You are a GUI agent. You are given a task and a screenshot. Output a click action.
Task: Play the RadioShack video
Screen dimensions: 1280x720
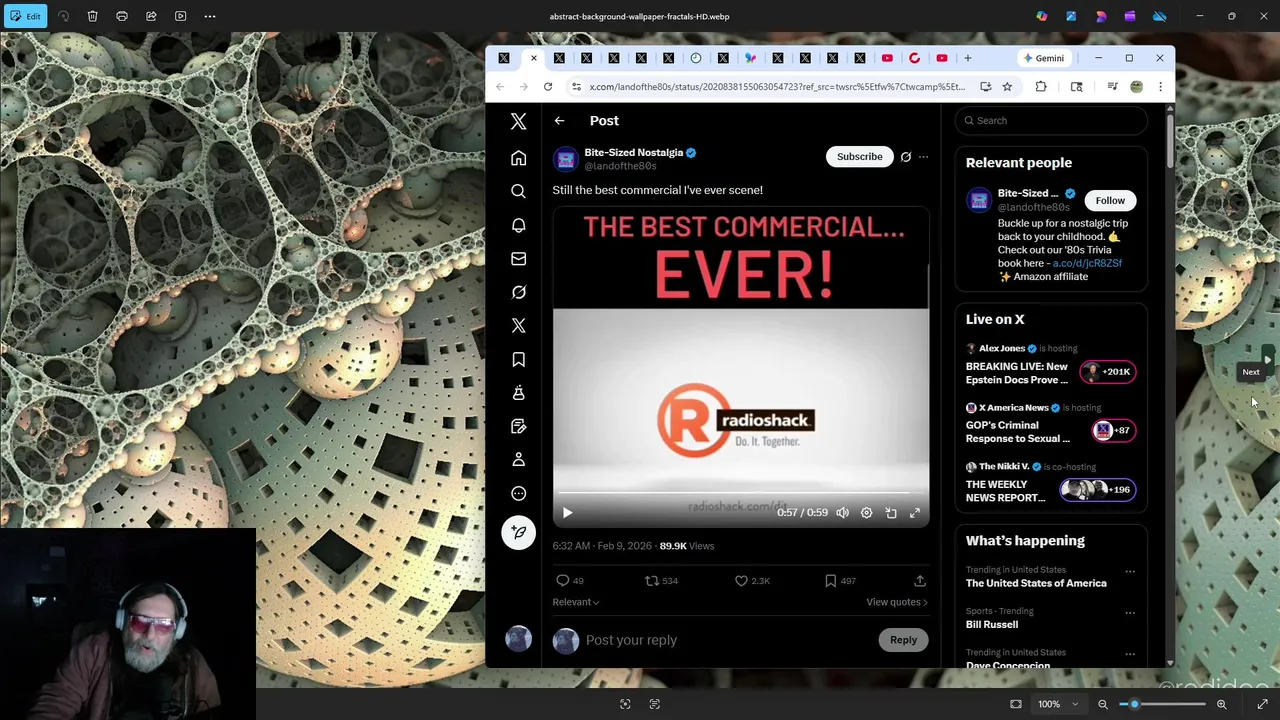coord(567,513)
